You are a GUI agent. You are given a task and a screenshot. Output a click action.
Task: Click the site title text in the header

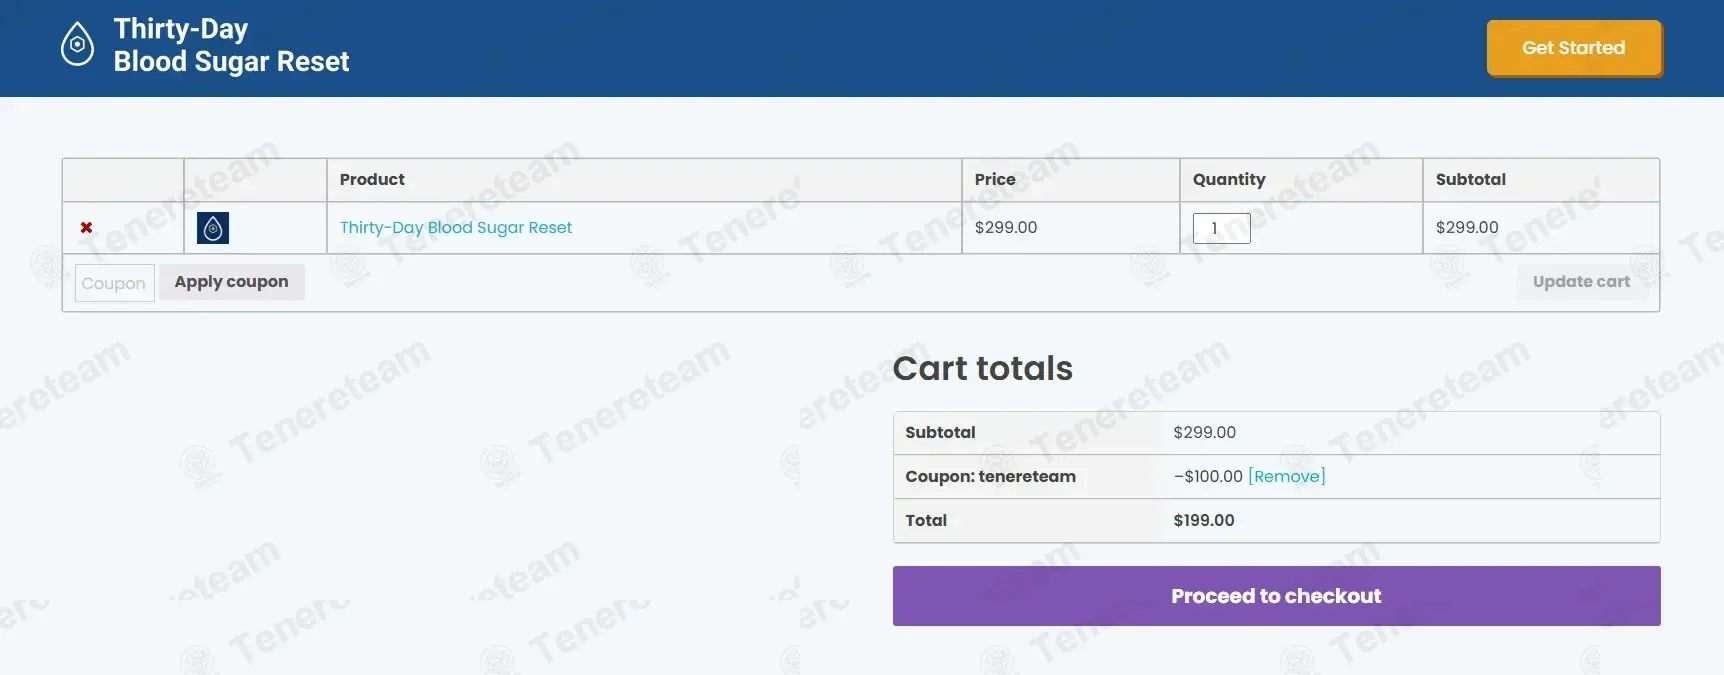click(x=231, y=45)
